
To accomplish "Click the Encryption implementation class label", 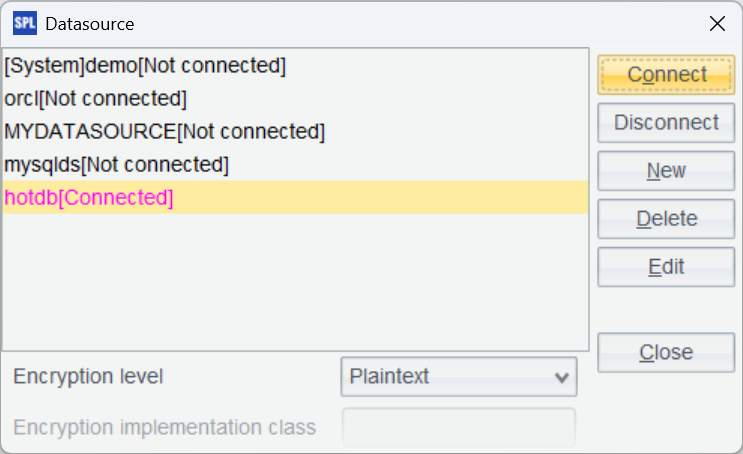I will (165, 428).
